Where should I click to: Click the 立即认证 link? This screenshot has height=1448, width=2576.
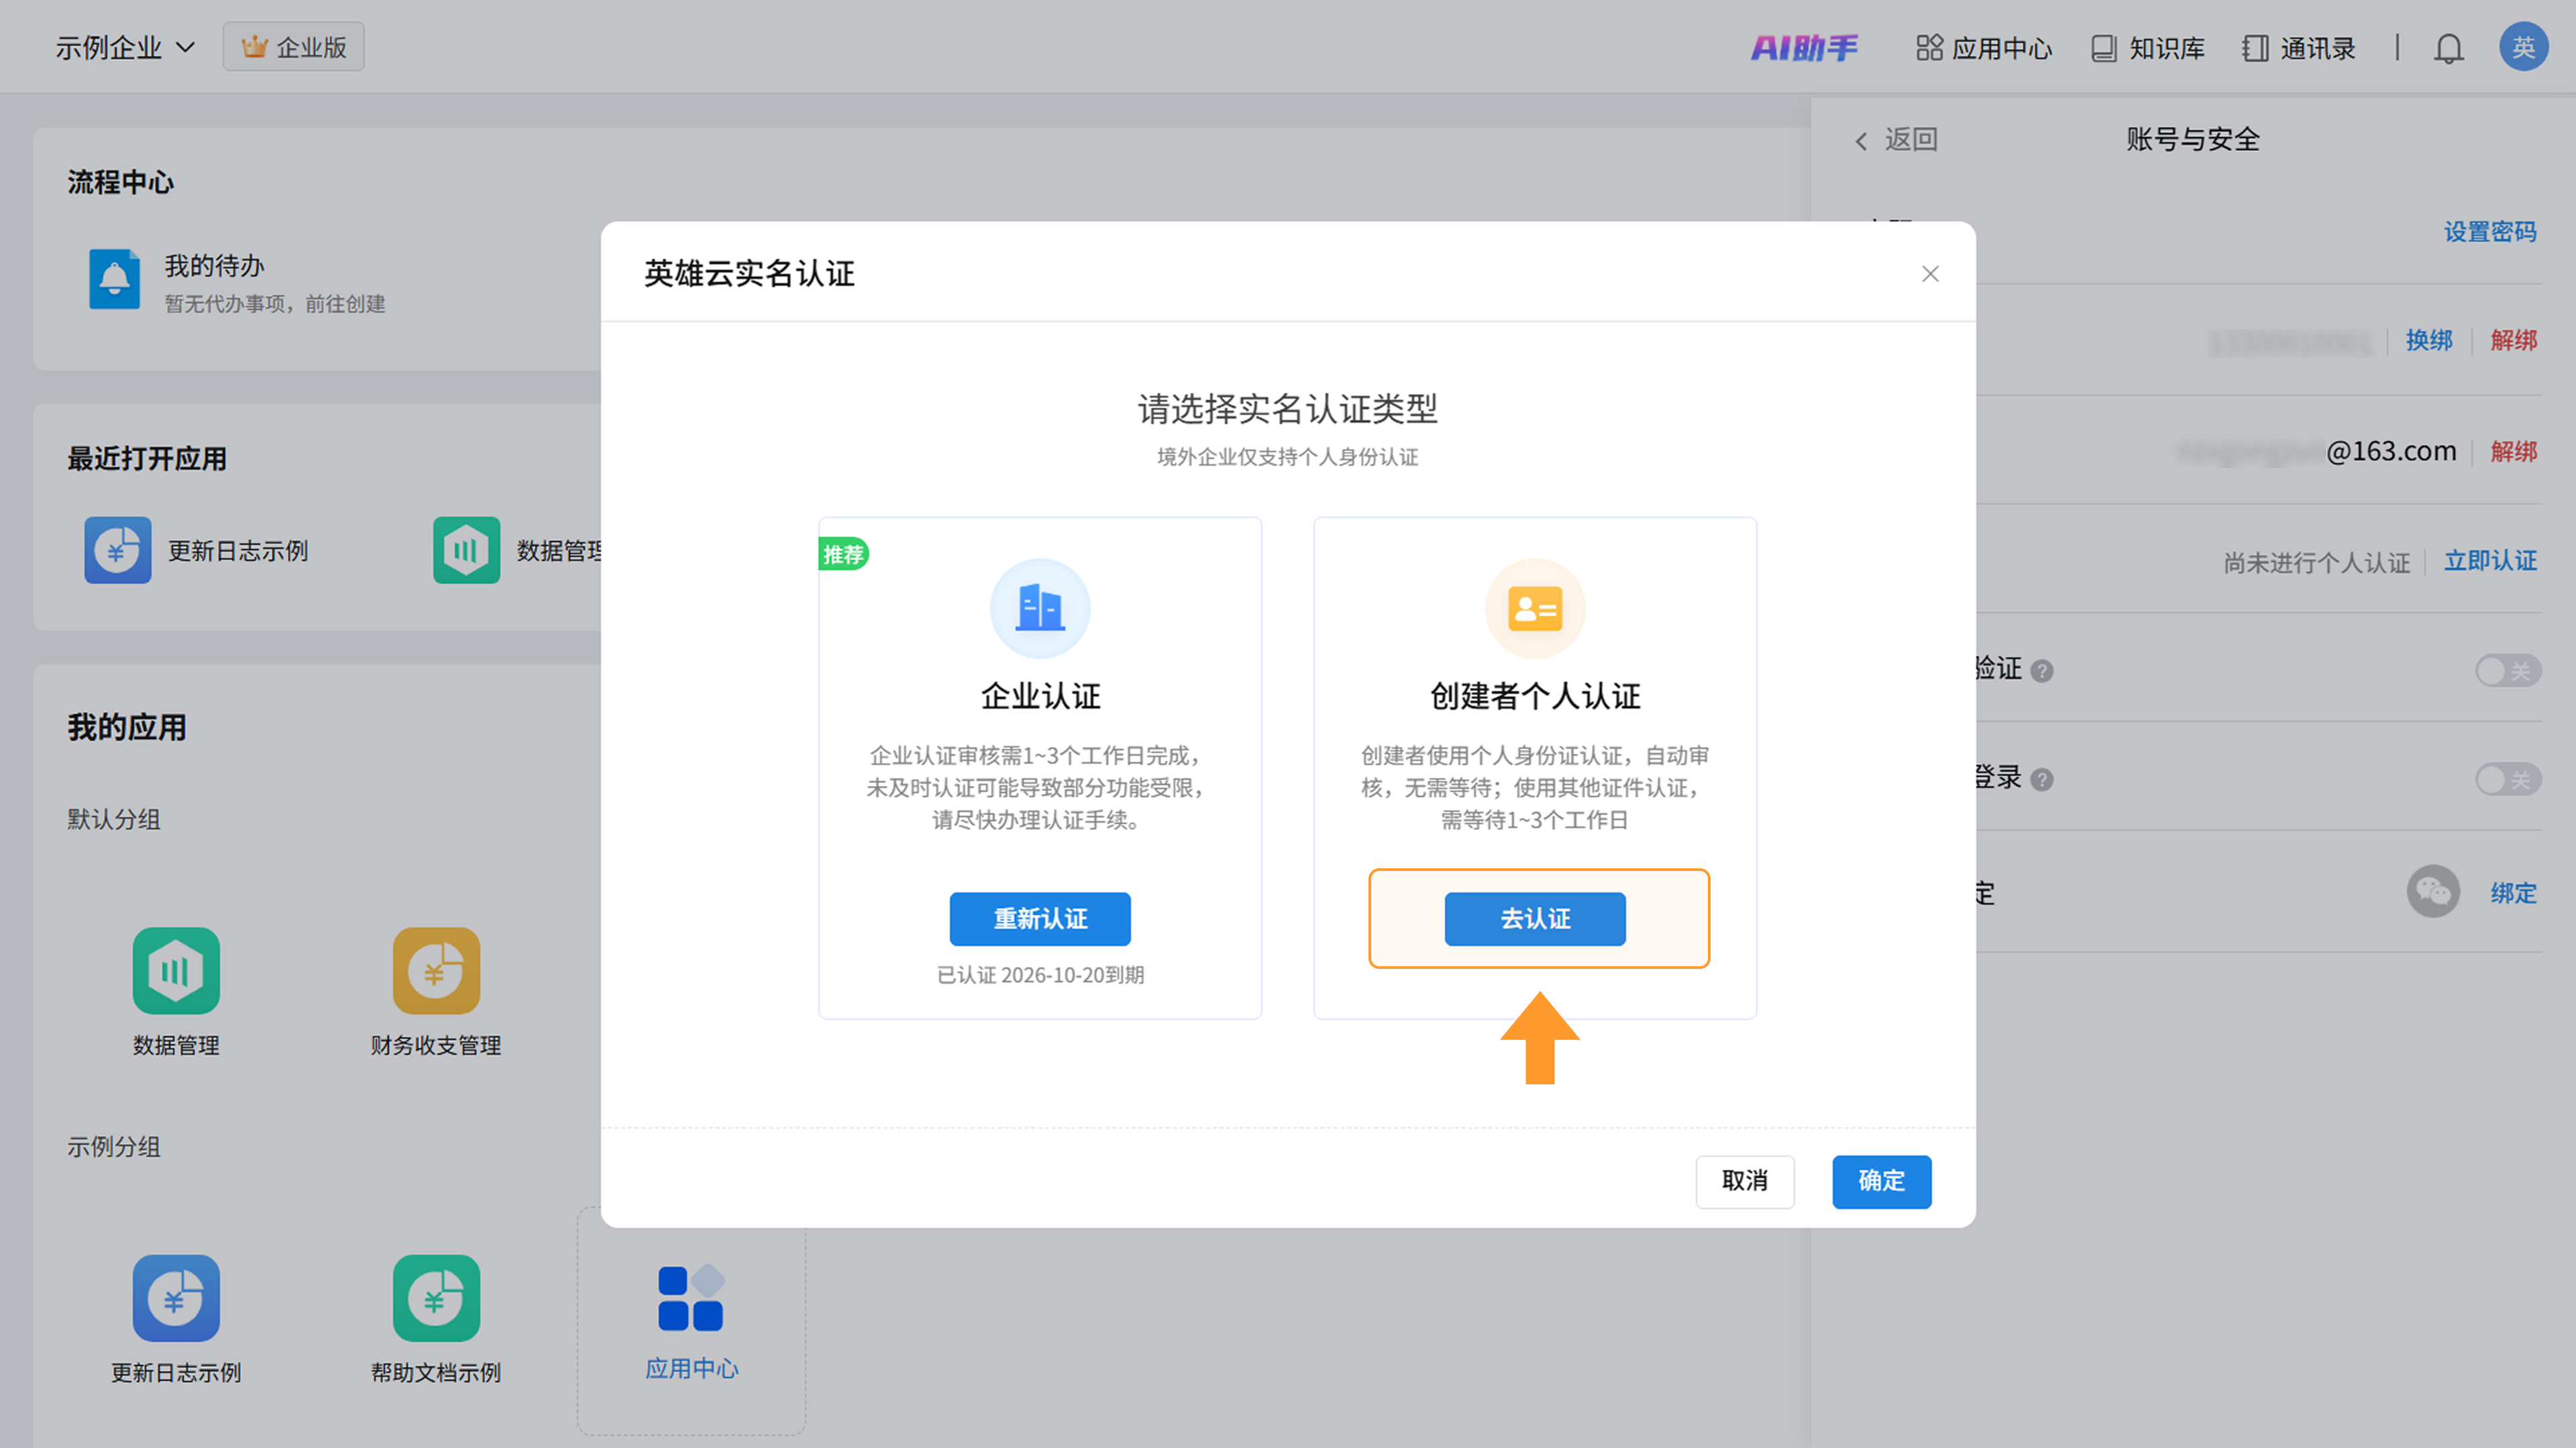click(2490, 561)
